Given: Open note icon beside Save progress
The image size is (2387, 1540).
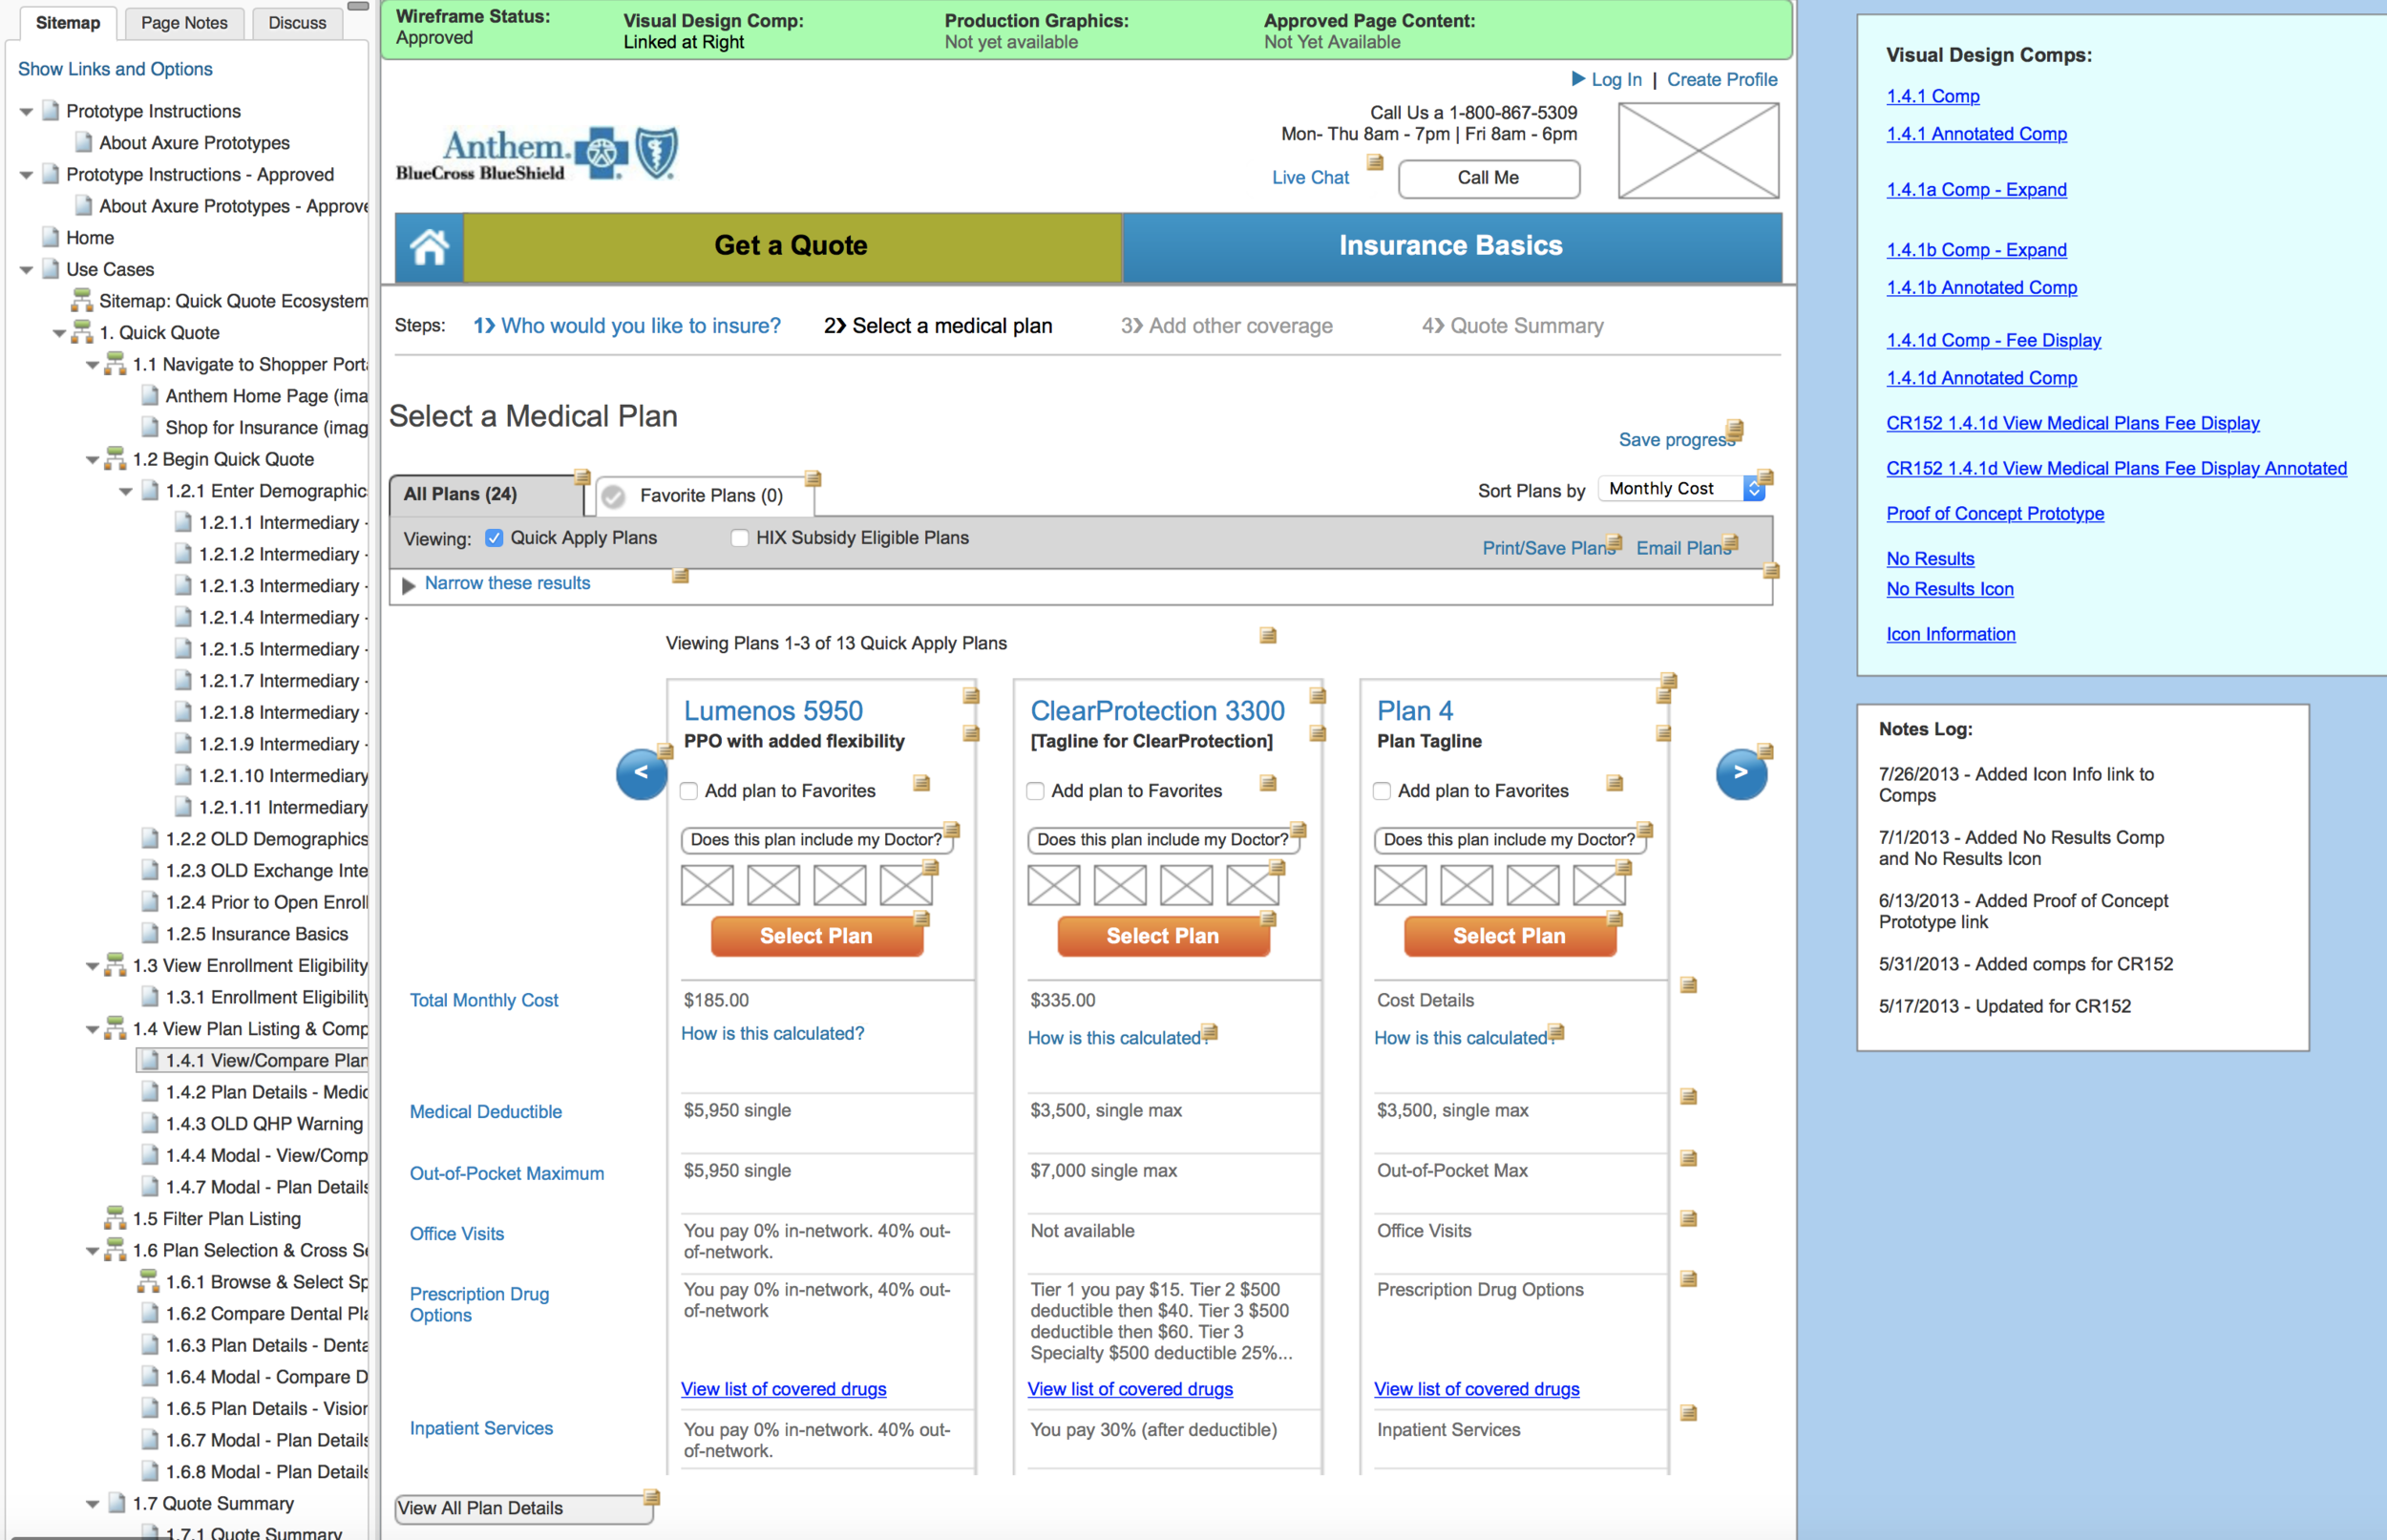Looking at the screenshot, I should [1734, 429].
